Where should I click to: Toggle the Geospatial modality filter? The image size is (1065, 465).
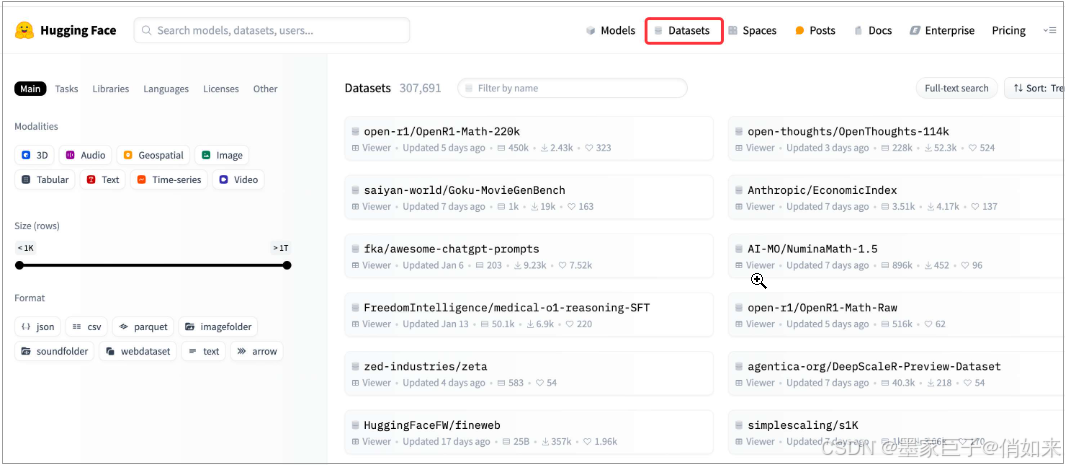(x=154, y=155)
